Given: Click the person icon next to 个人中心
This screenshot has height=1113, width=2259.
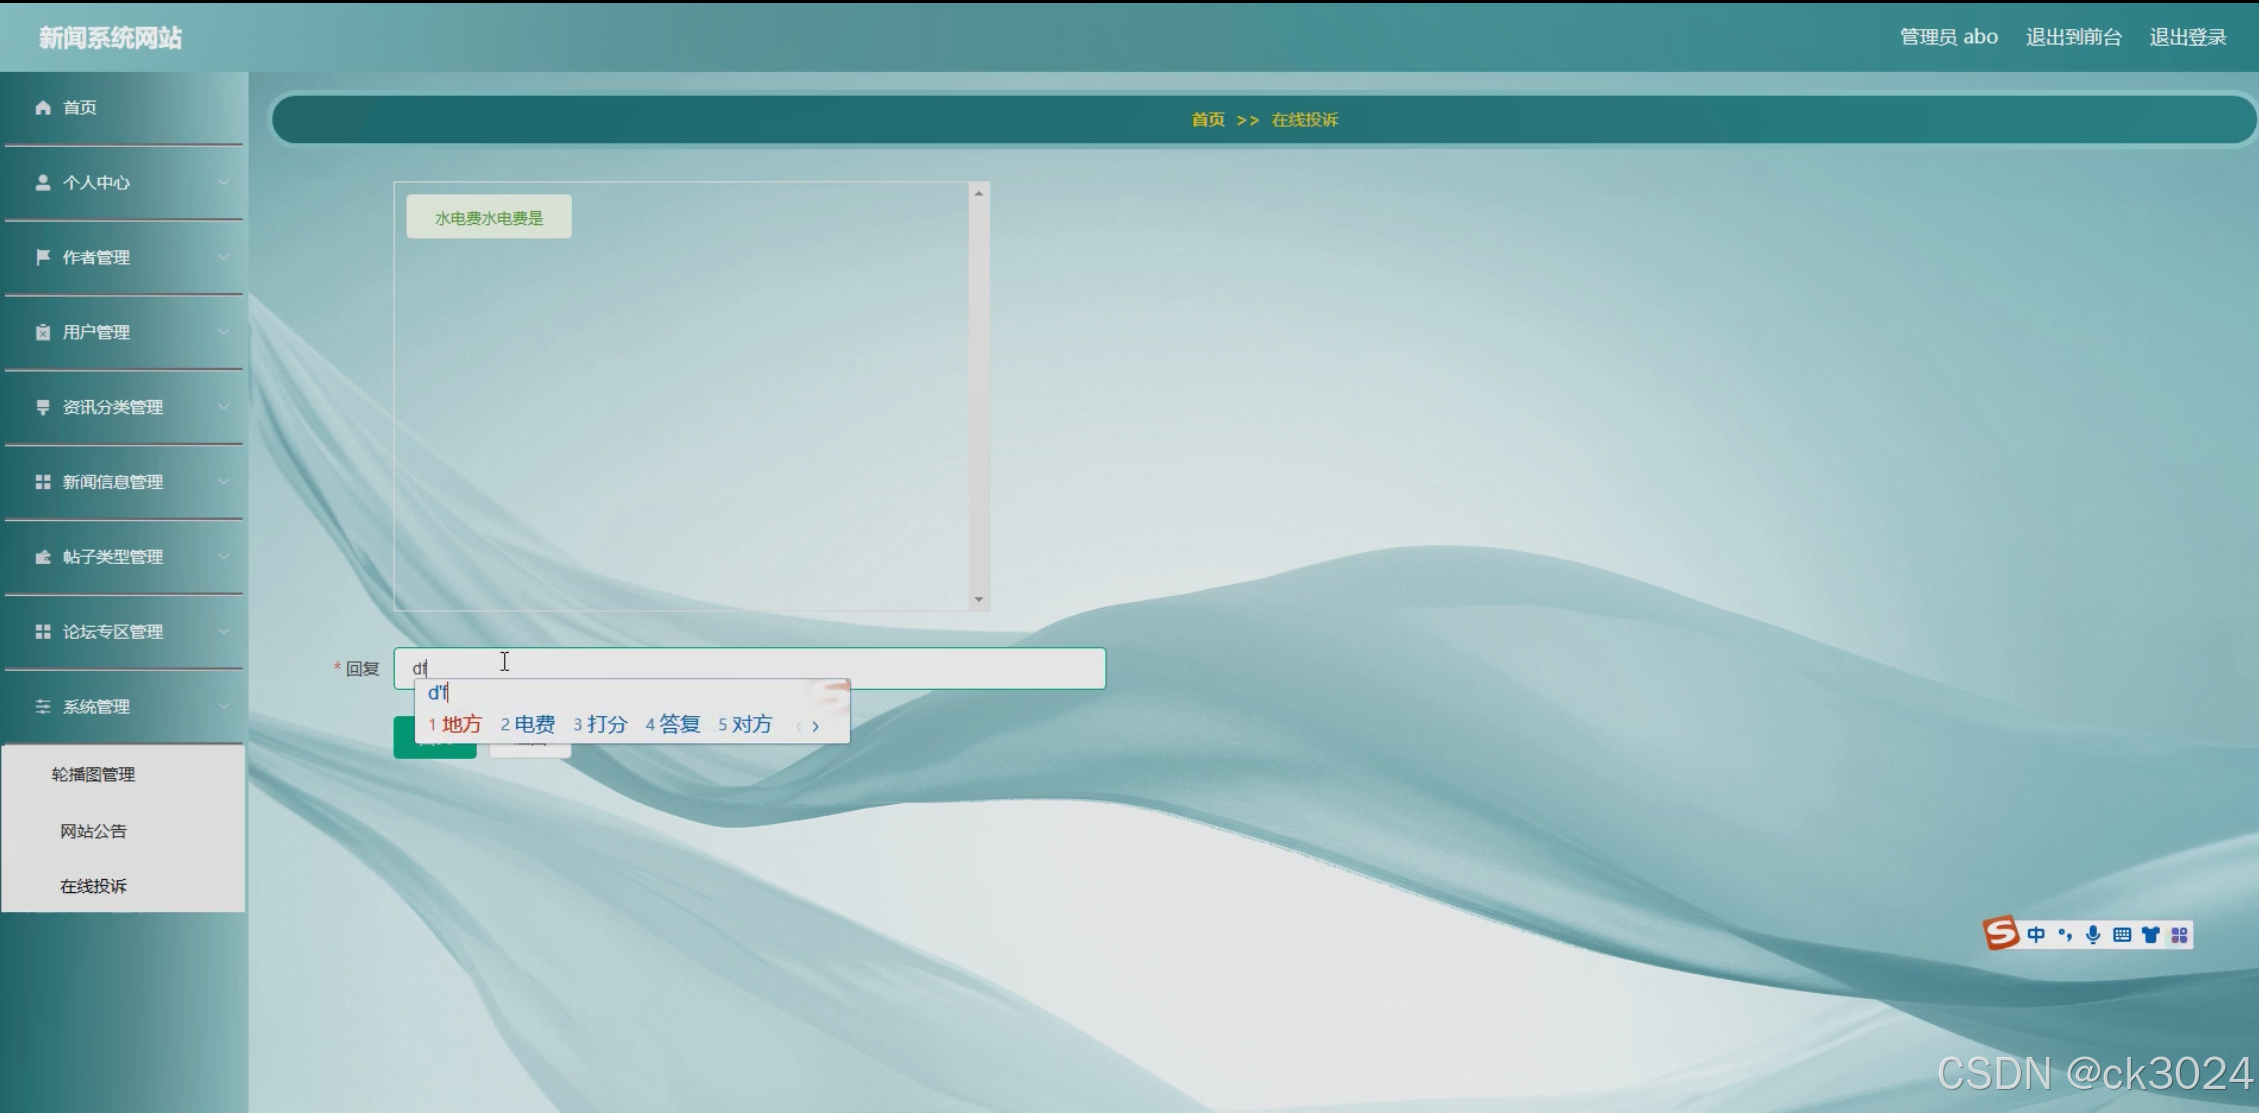Looking at the screenshot, I should (x=43, y=182).
